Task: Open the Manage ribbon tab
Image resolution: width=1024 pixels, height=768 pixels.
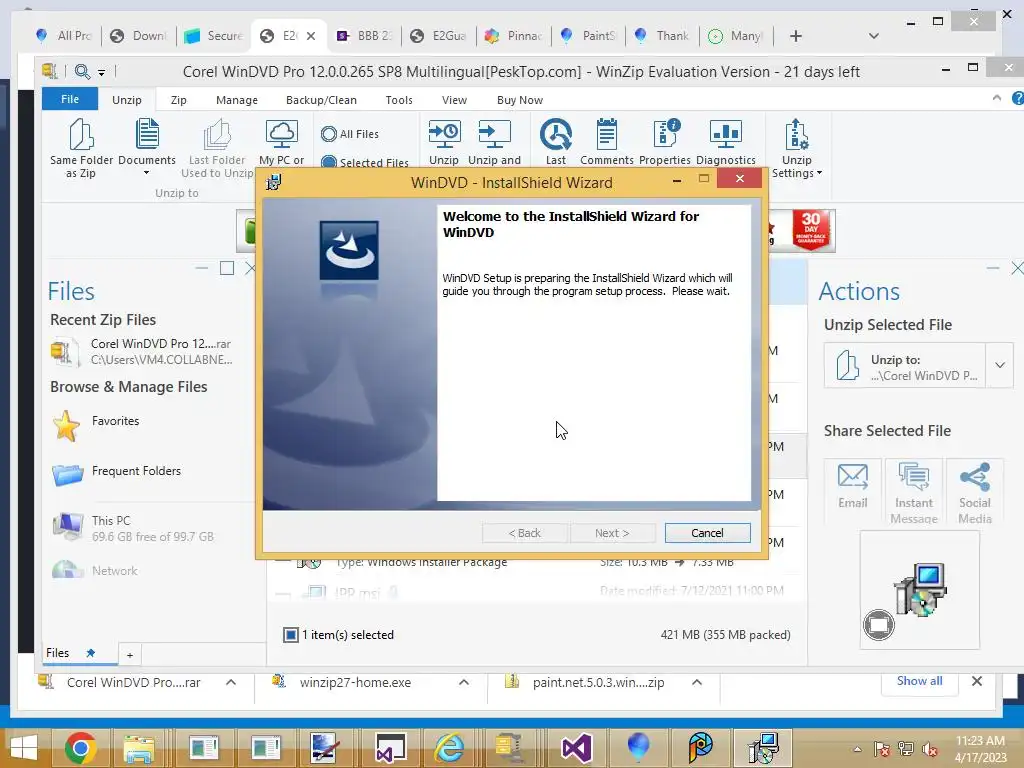Action: pyautogui.click(x=236, y=100)
